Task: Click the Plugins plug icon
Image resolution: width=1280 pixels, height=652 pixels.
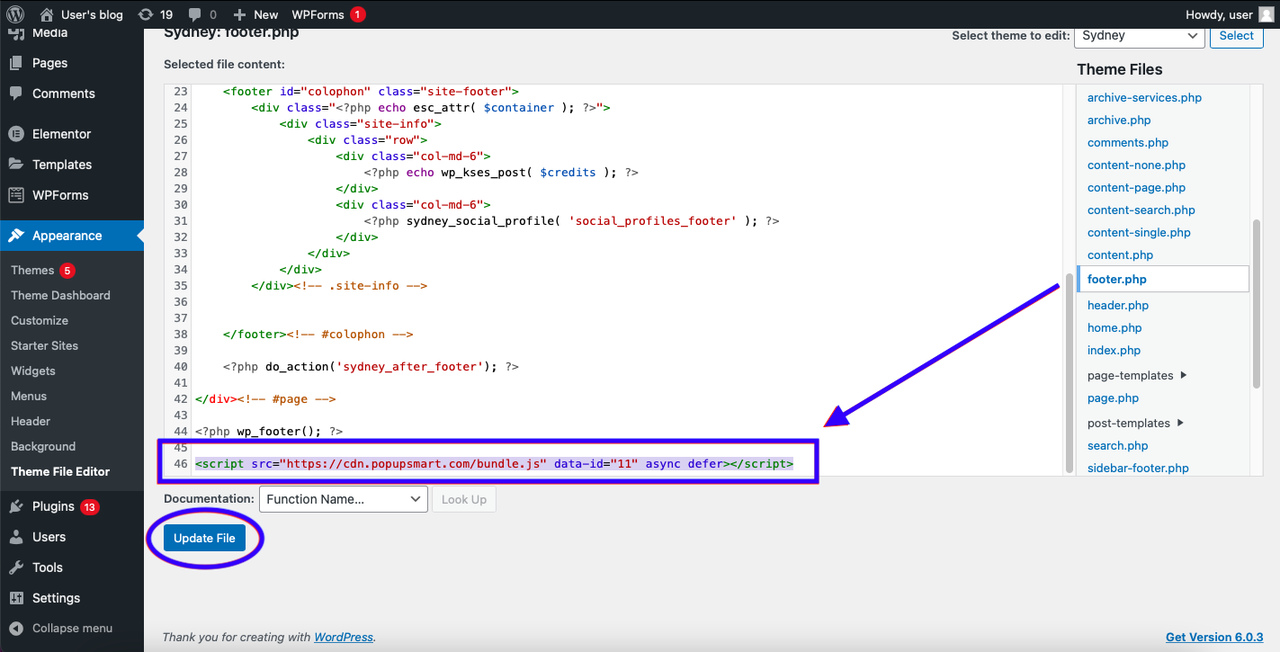Action: 16,506
